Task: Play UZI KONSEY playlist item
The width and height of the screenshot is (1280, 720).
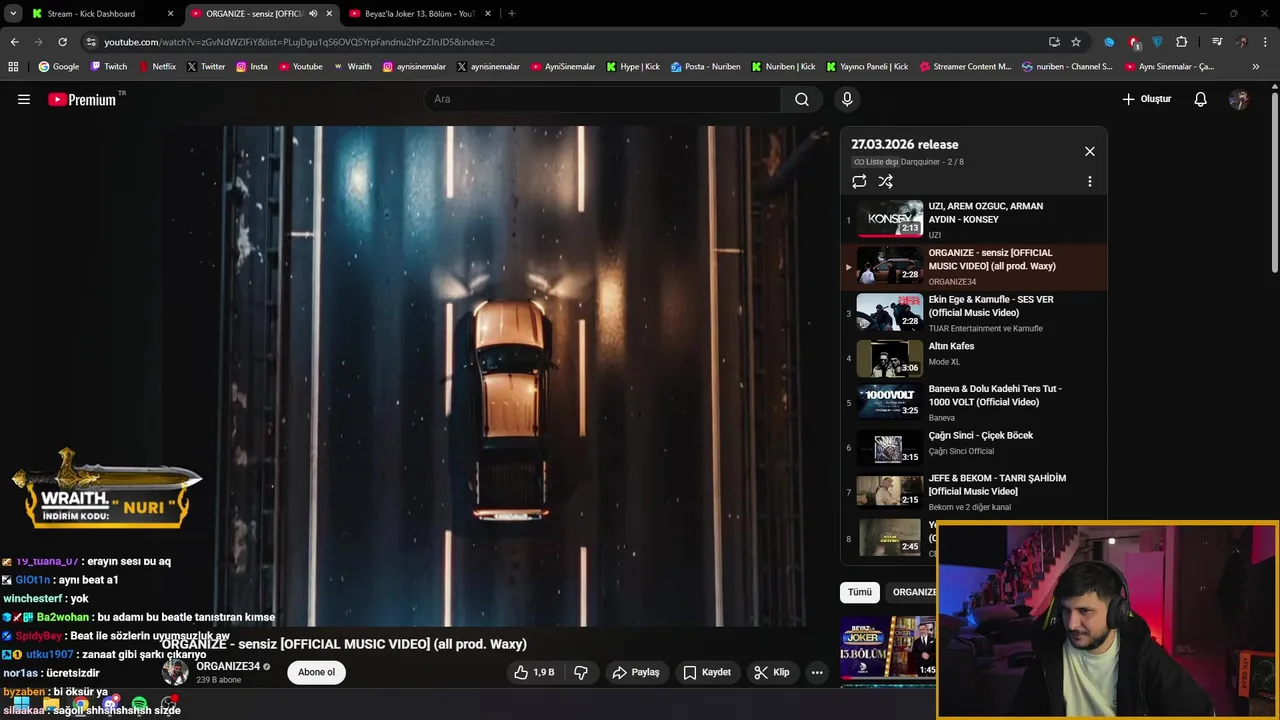Action: tap(974, 219)
